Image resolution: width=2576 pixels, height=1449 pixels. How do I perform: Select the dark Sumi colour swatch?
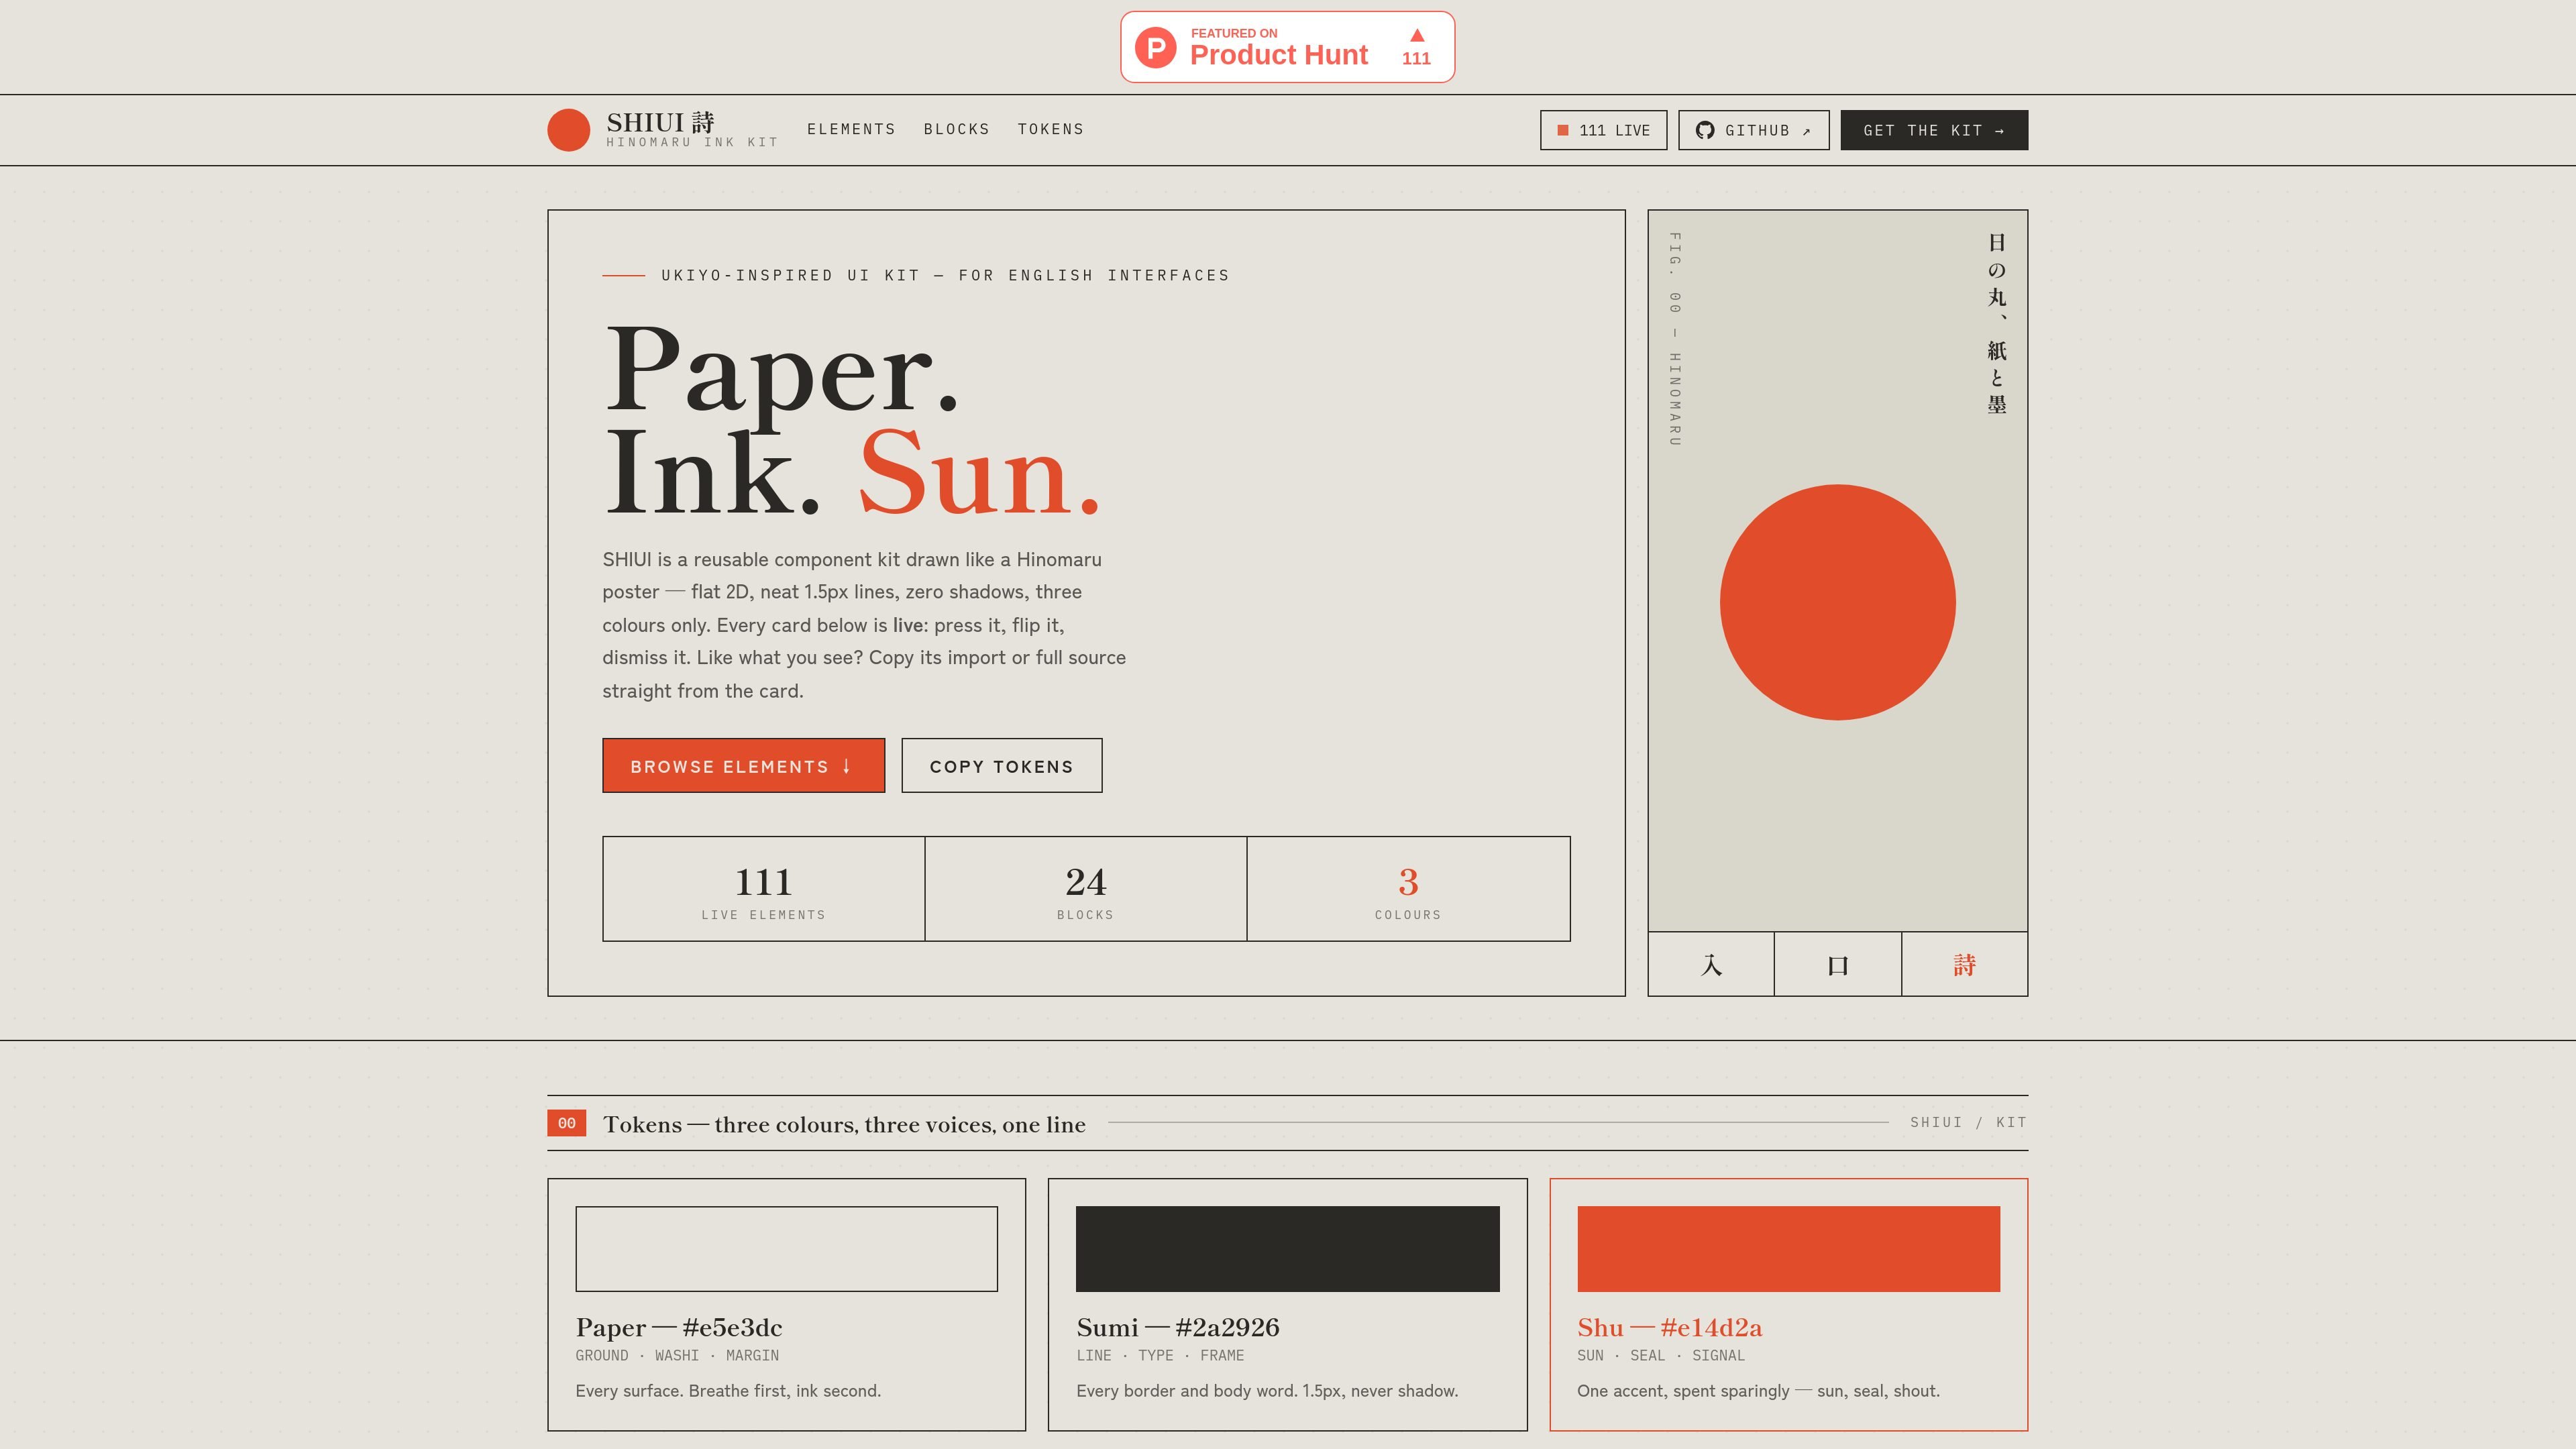(x=1287, y=1248)
